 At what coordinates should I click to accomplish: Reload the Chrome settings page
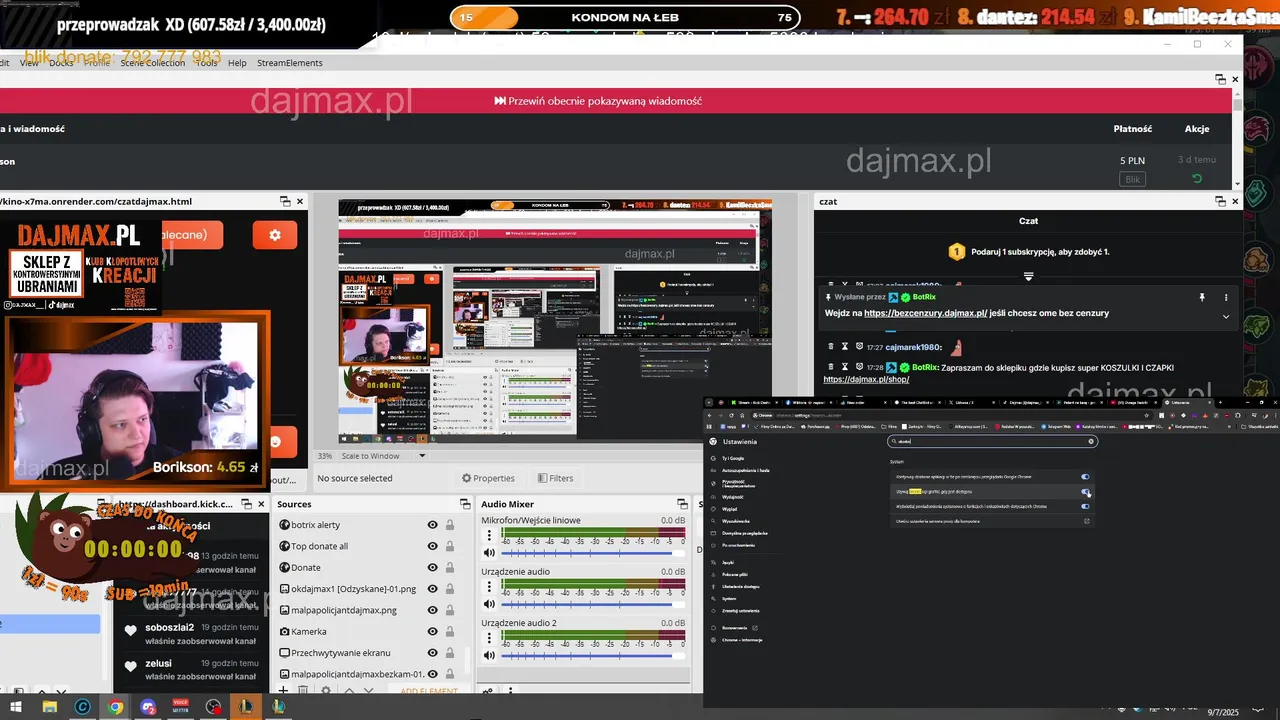pos(733,415)
